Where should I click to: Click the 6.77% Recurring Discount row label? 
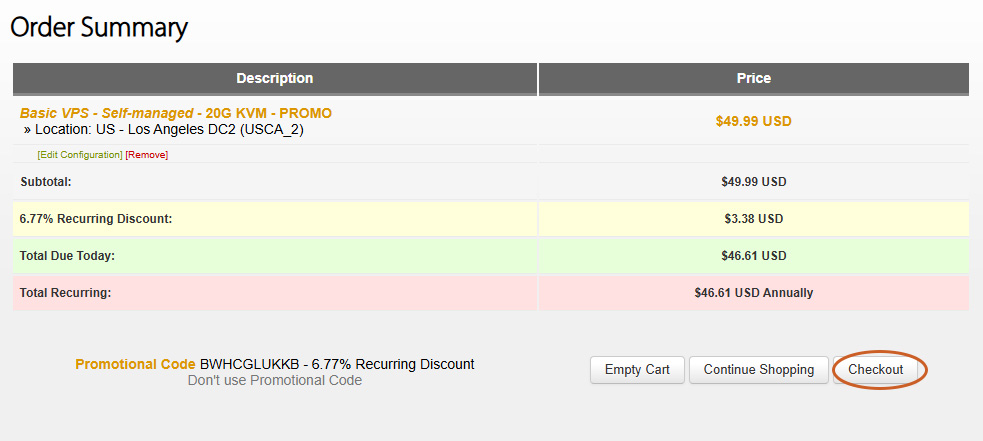tap(96, 218)
